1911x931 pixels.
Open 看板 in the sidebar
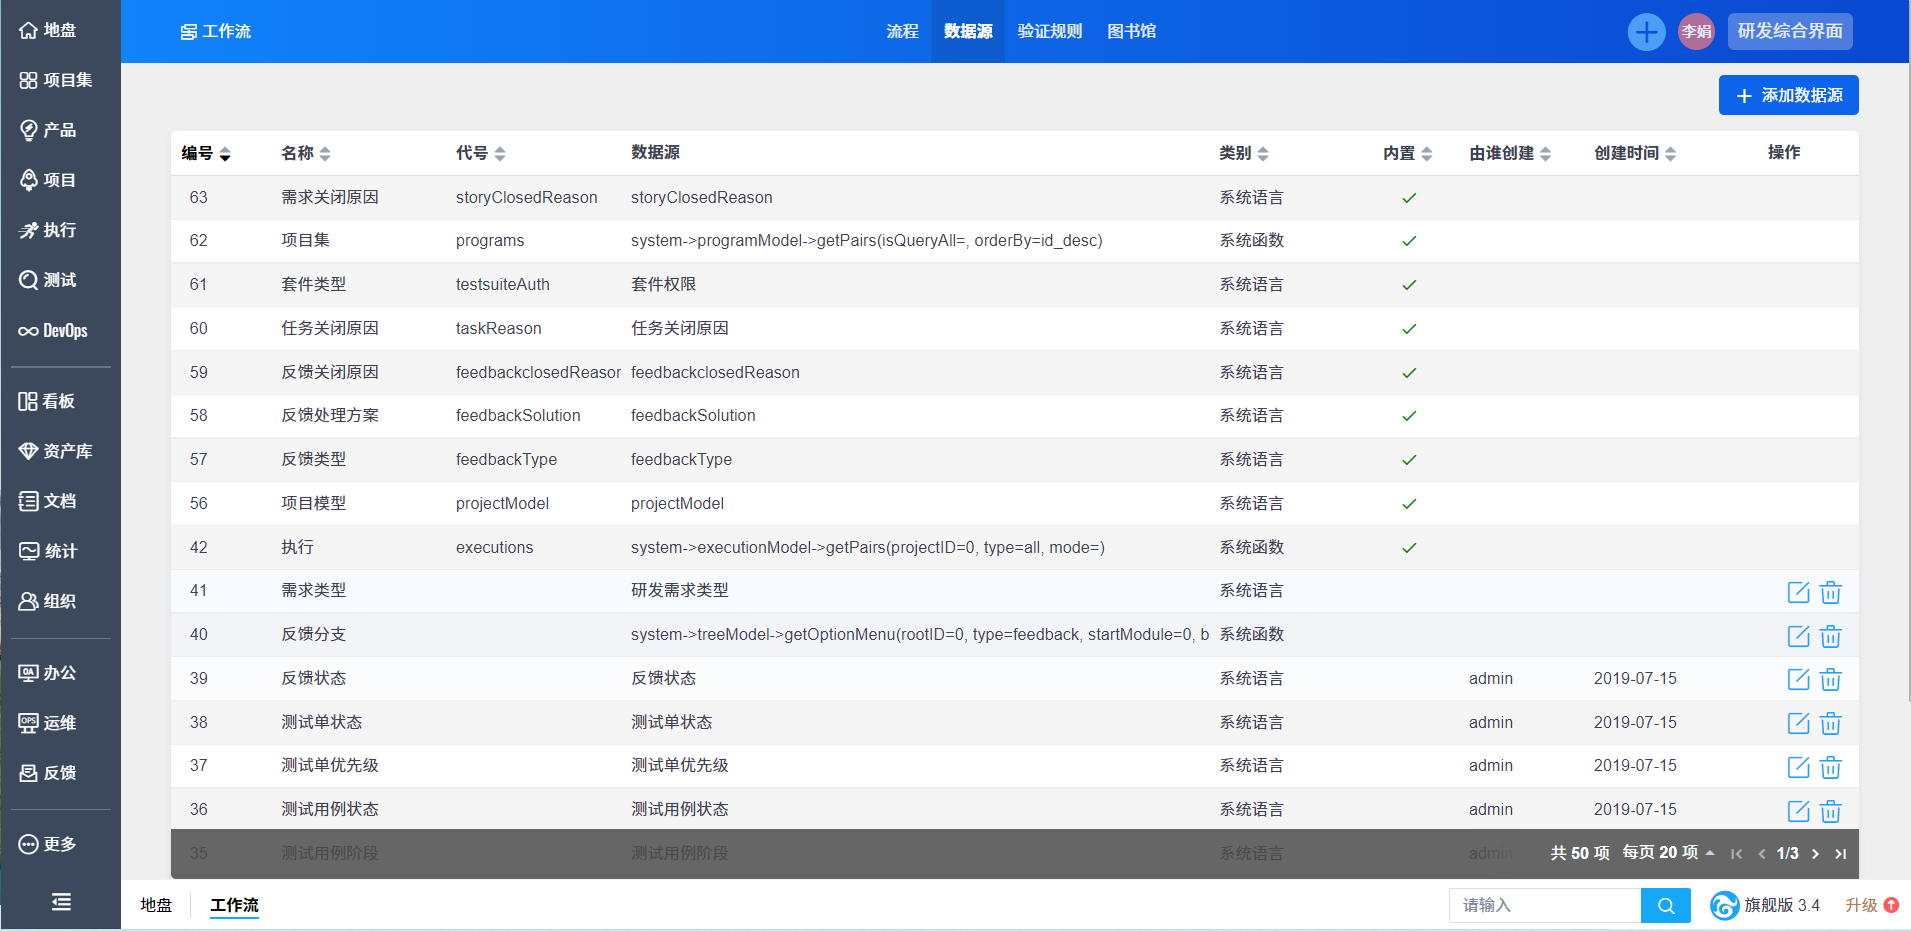coord(47,401)
